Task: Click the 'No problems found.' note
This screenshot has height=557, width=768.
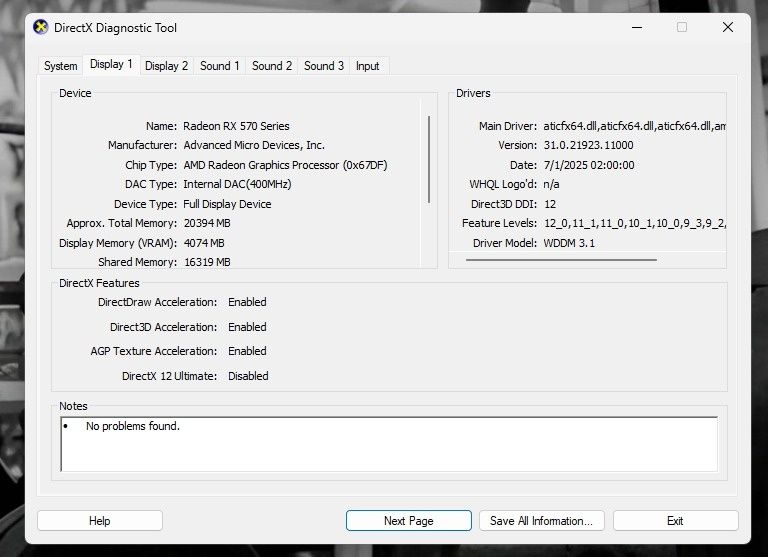Action: [133, 426]
